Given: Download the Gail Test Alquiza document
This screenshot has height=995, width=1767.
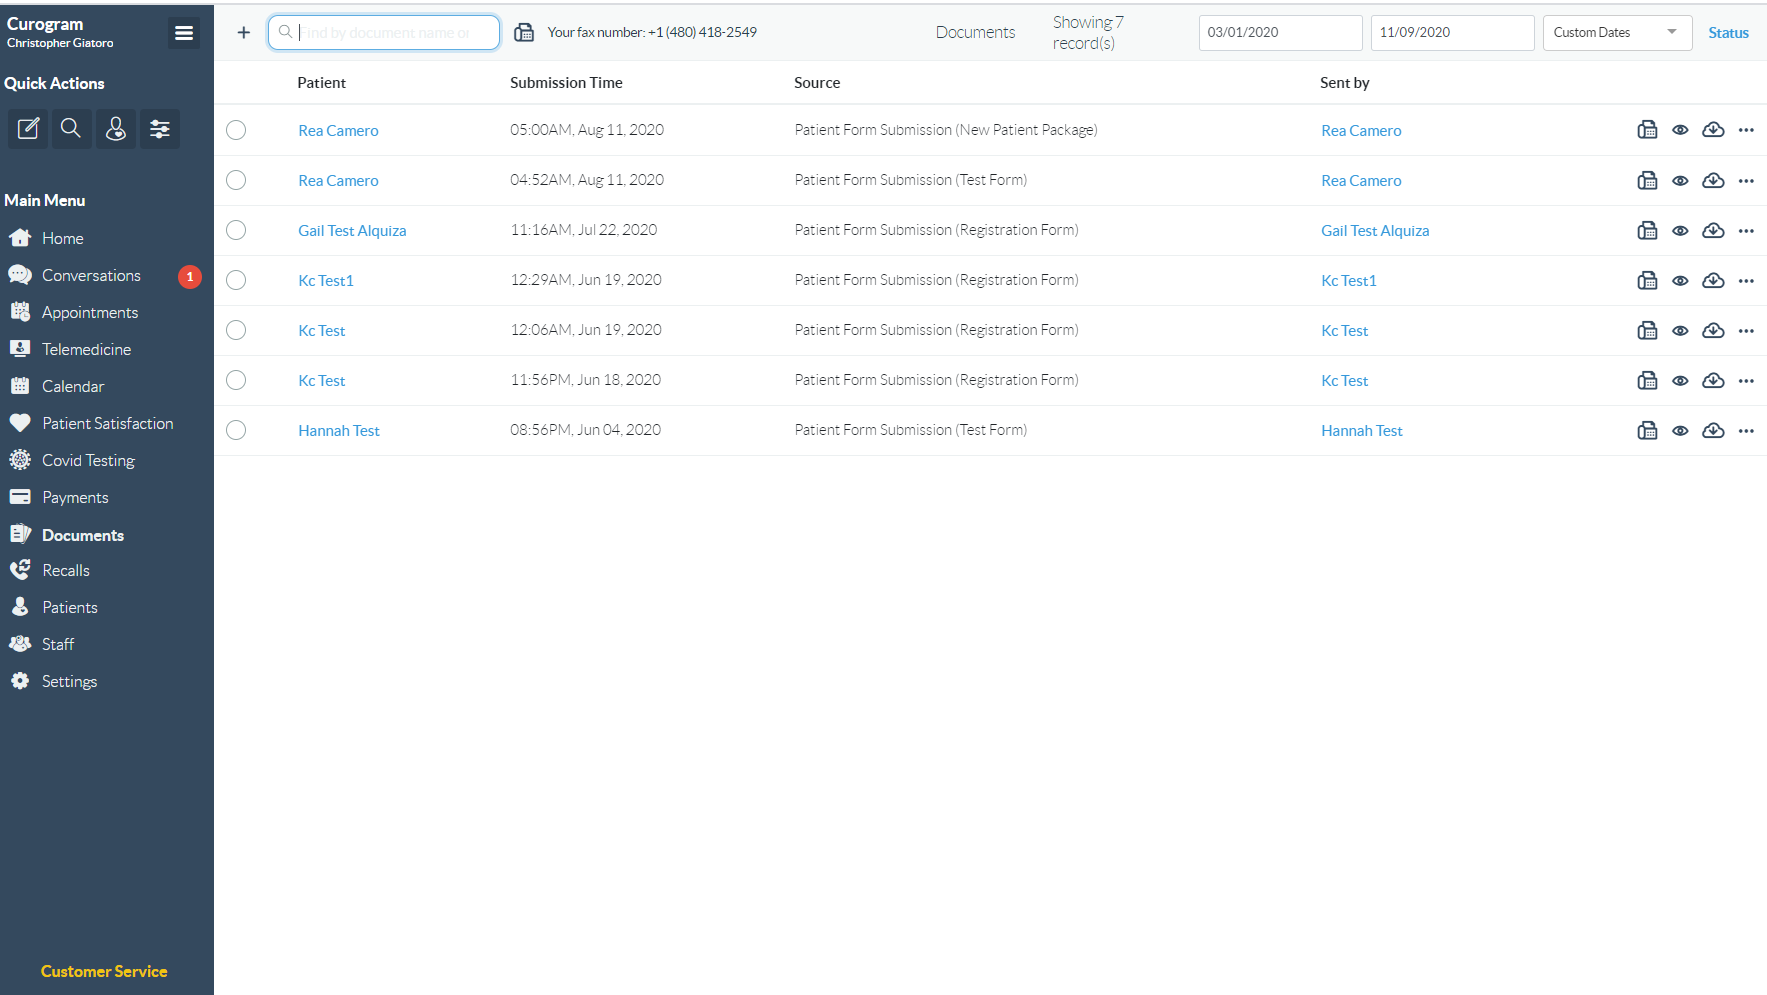Looking at the screenshot, I should (1713, 230).
